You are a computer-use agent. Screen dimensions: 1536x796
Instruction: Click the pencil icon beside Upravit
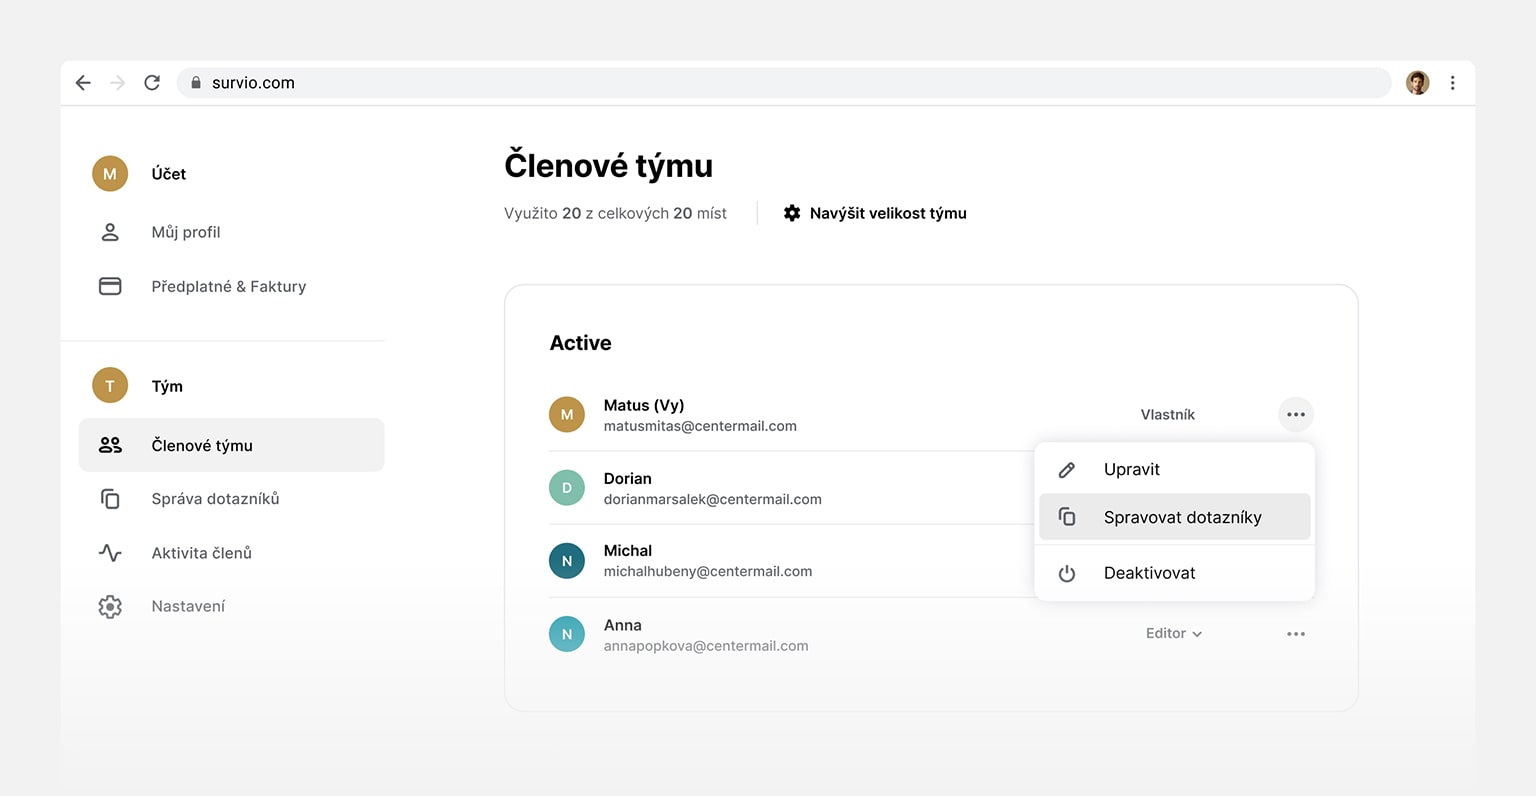(x=1066, y=469)
